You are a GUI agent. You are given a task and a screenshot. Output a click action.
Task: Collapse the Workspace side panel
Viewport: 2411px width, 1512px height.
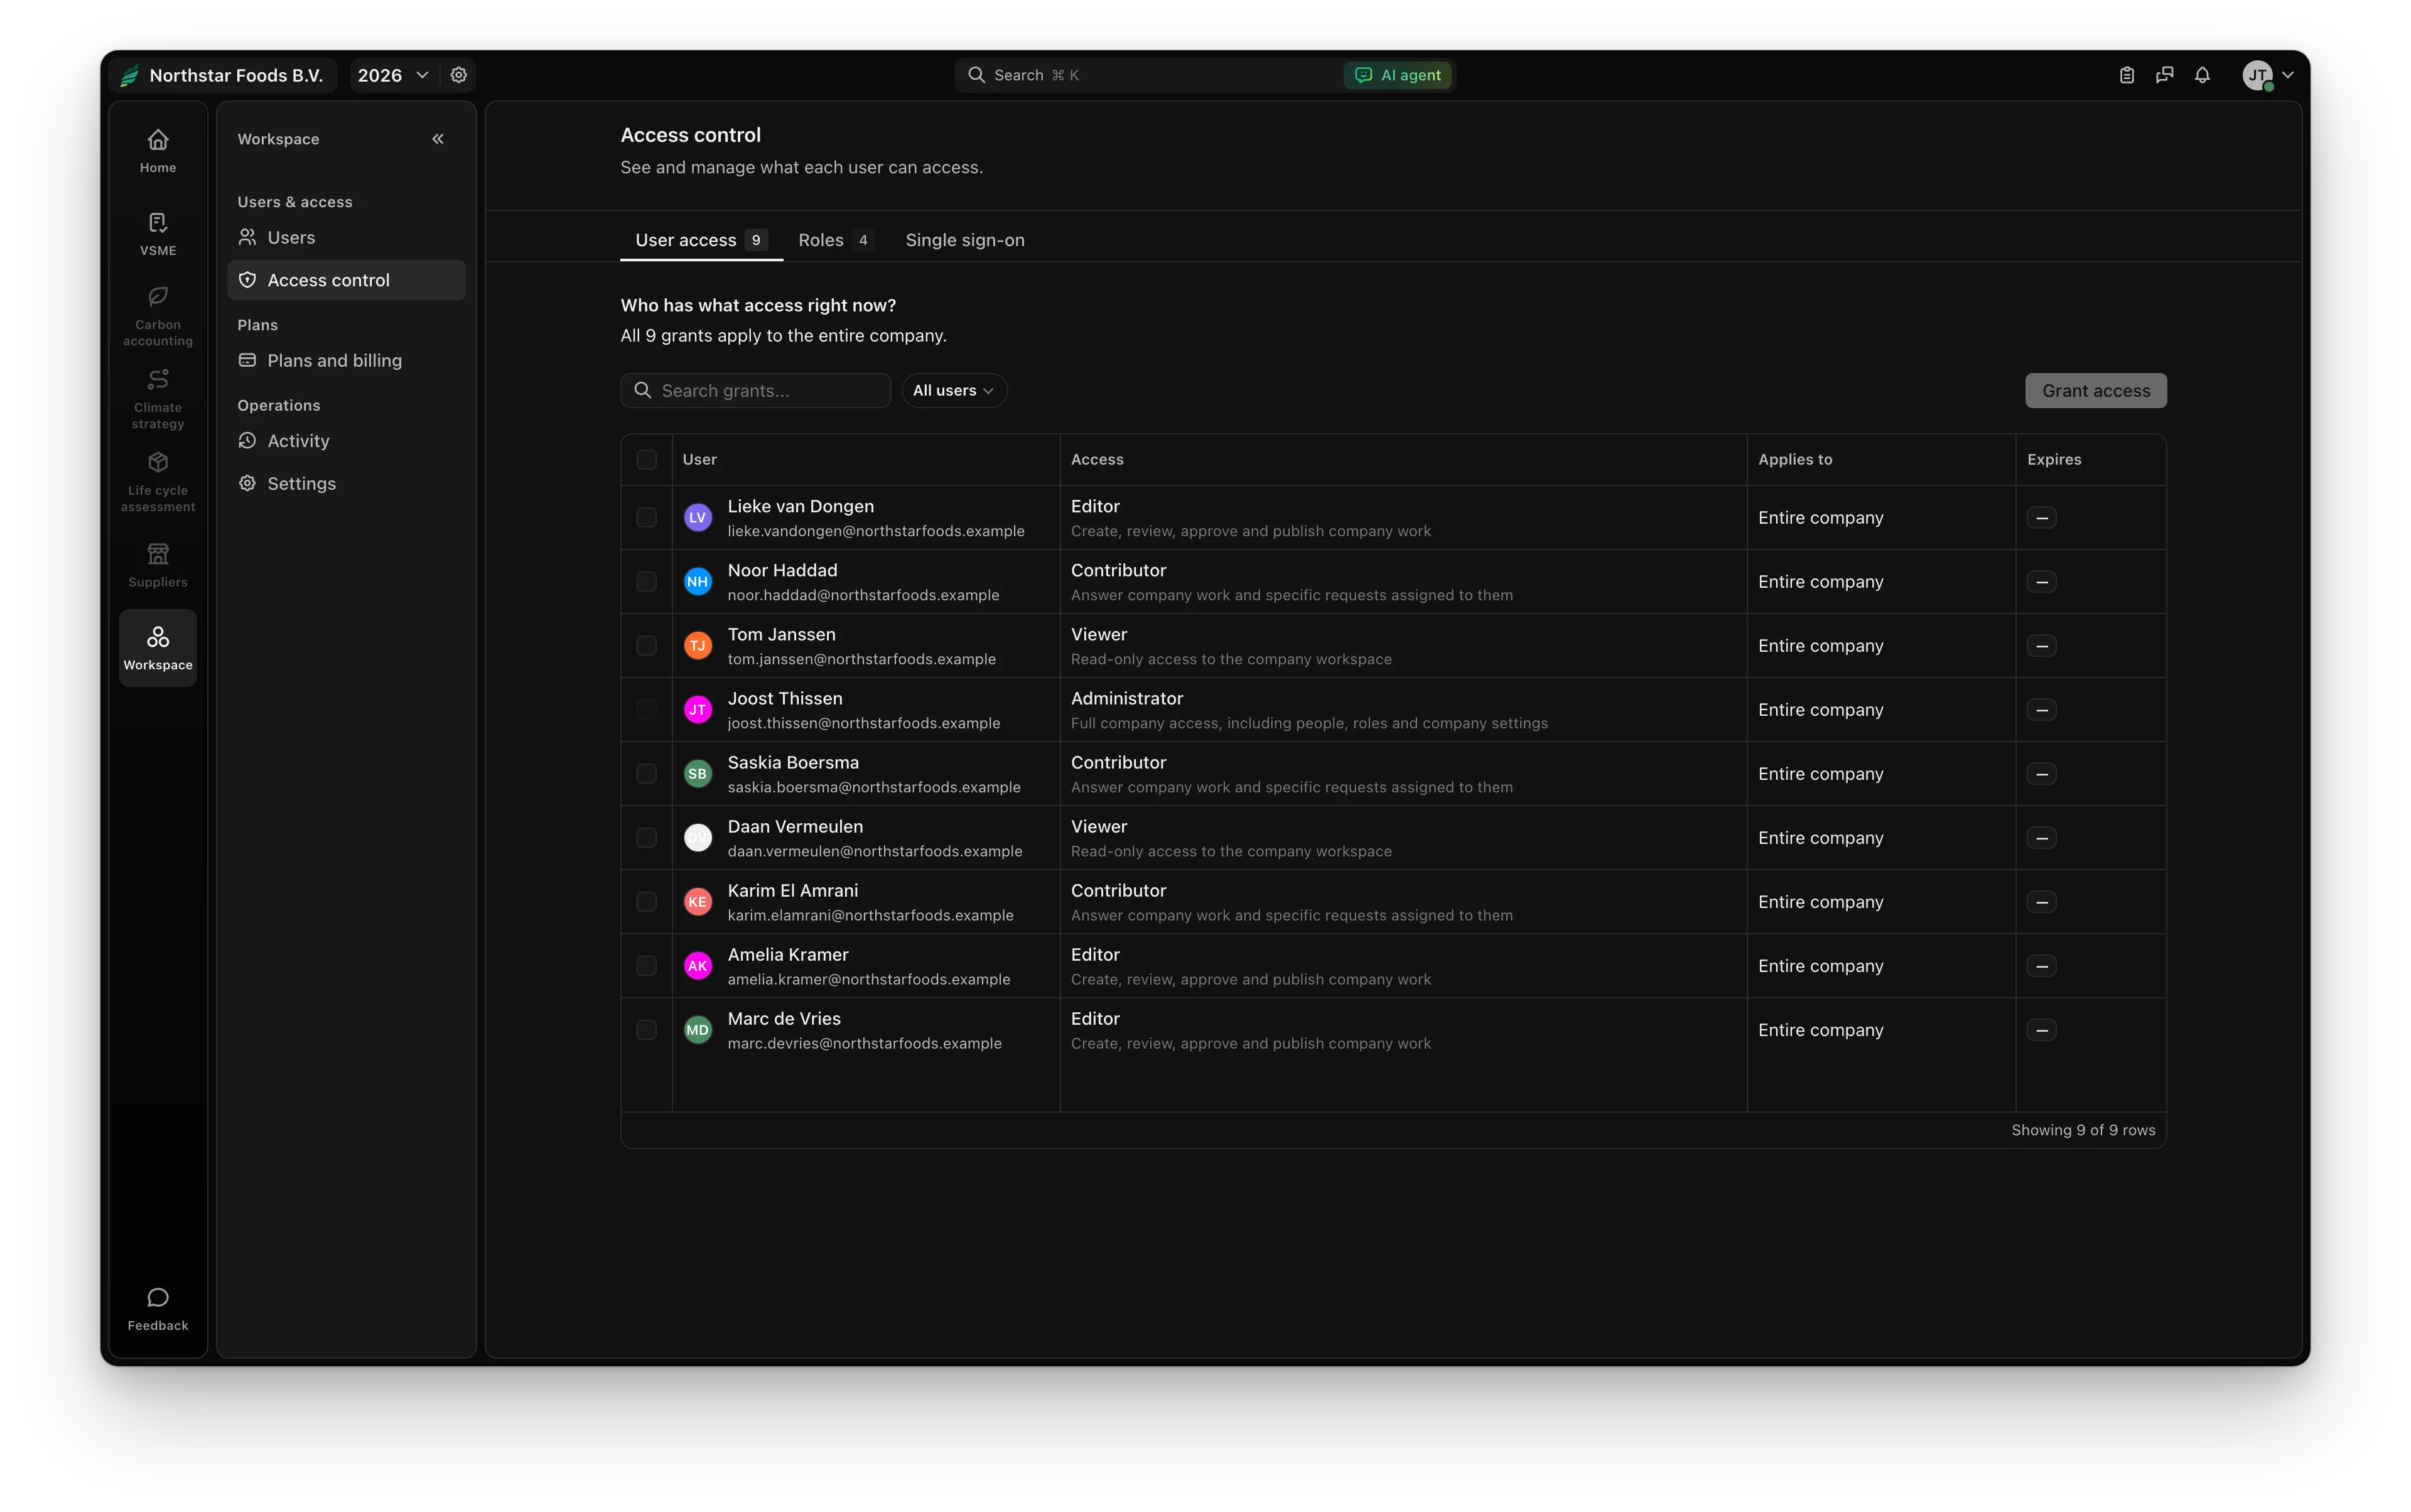(438, 139)
